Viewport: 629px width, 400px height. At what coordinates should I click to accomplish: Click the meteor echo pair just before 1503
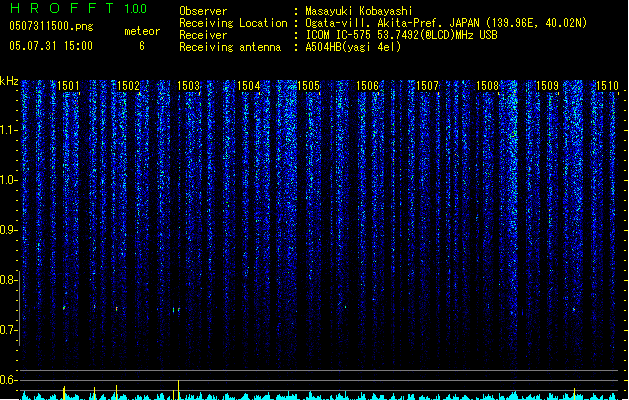[x=176, y=310]
